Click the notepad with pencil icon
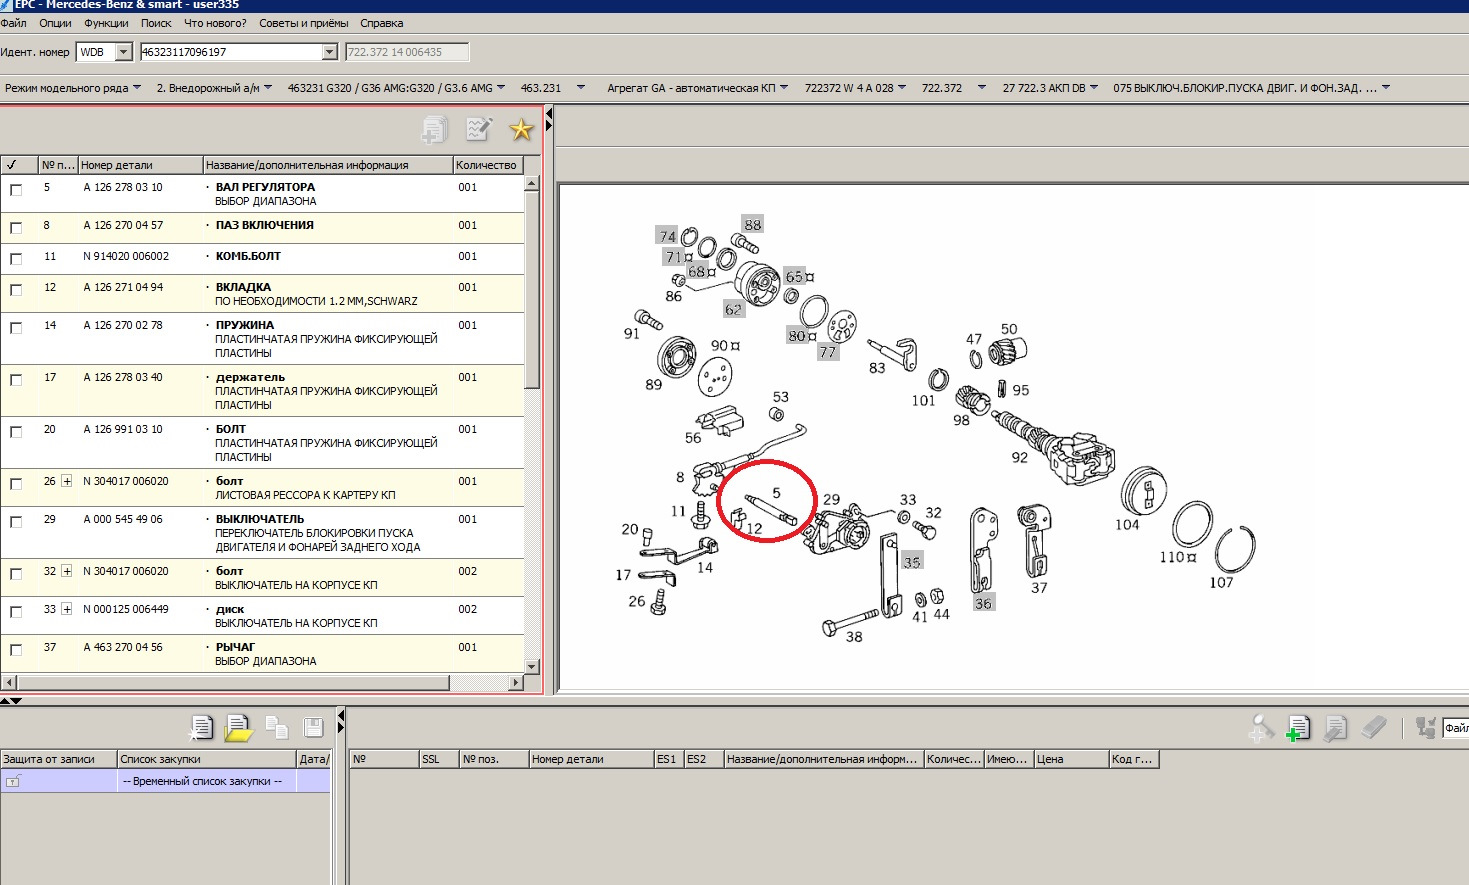Image resolution: width=1469 pixels, height=885 pixels. pos(479,129)
